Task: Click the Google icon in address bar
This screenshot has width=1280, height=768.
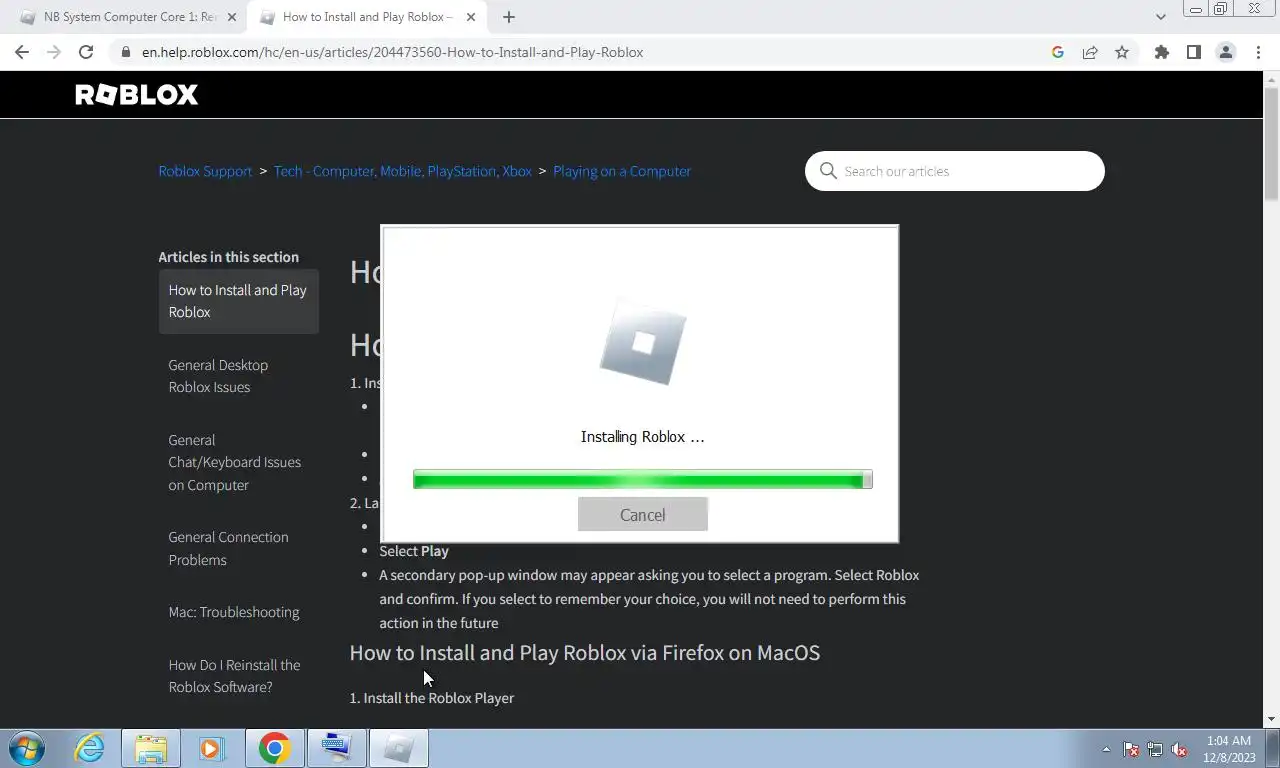Action: [1058, 52]
